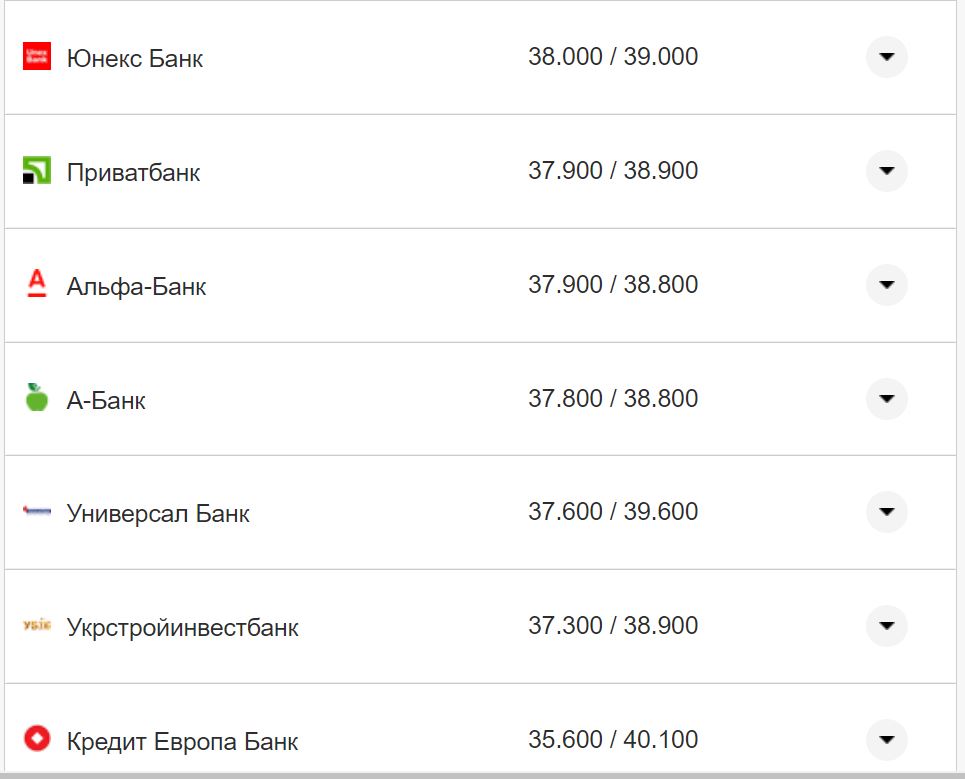Show more for Универсал Банк row

click(x=886, y=512)
